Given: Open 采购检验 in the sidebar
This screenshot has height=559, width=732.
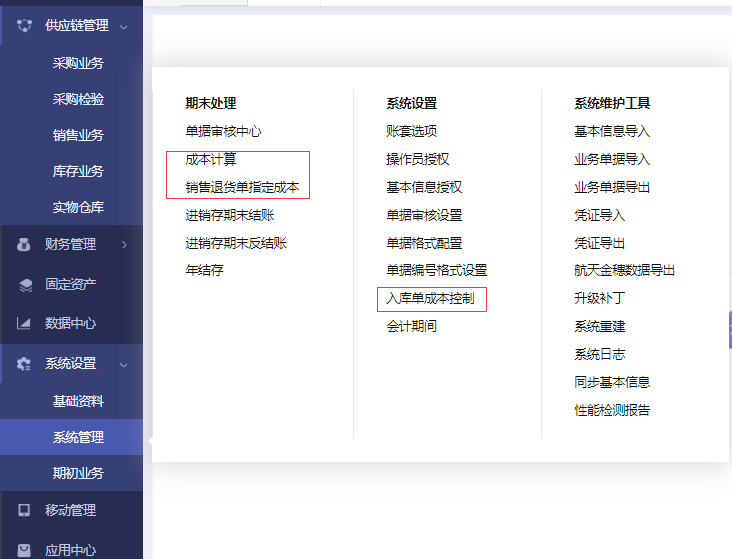Looking at the screenshot, I should coord(78,99).
